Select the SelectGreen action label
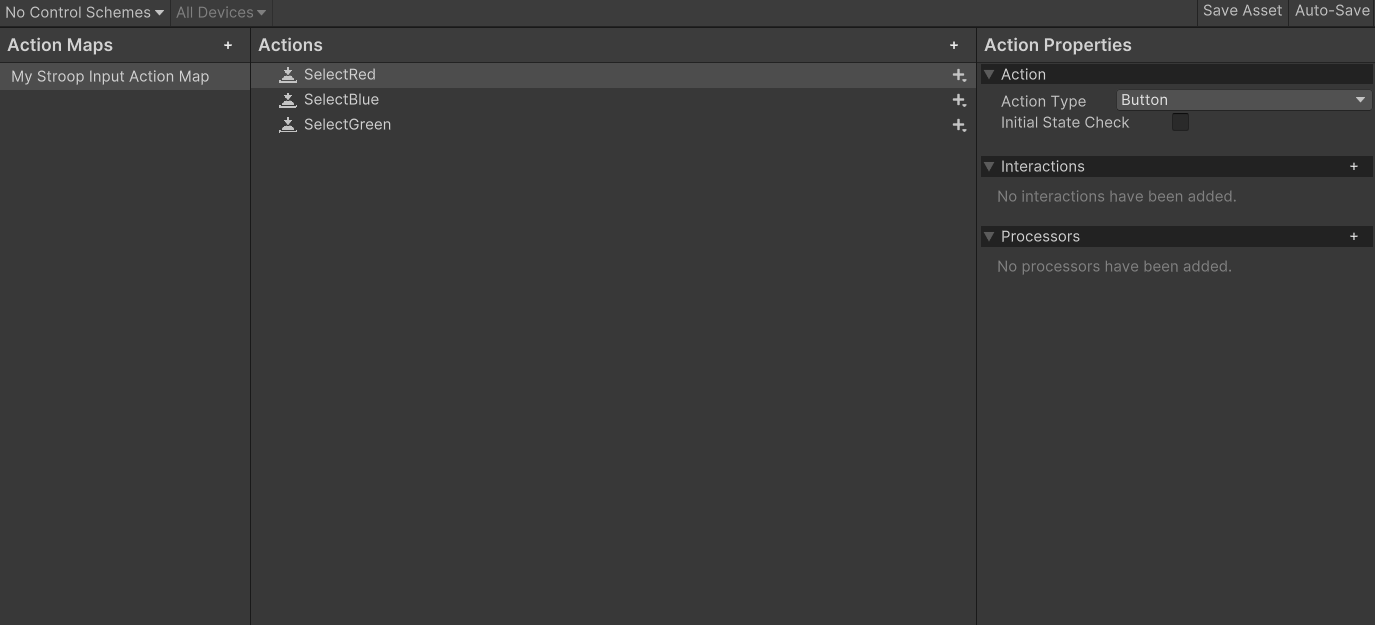This screenshot has height=625, width=1375. (x=347, y=124)
